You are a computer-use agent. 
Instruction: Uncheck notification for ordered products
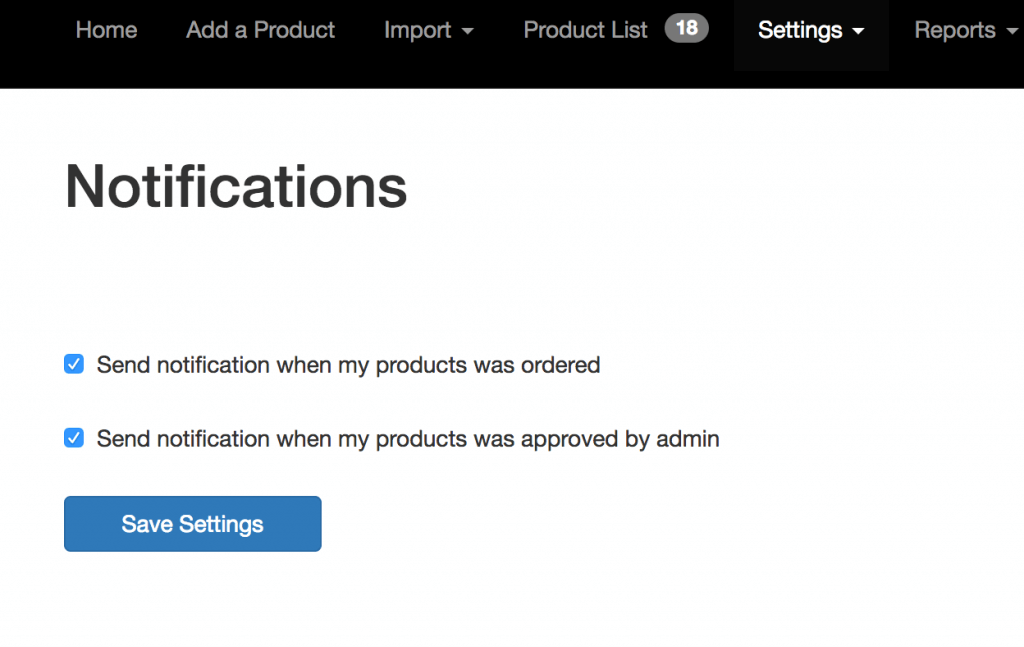click(x=73, y=364)
